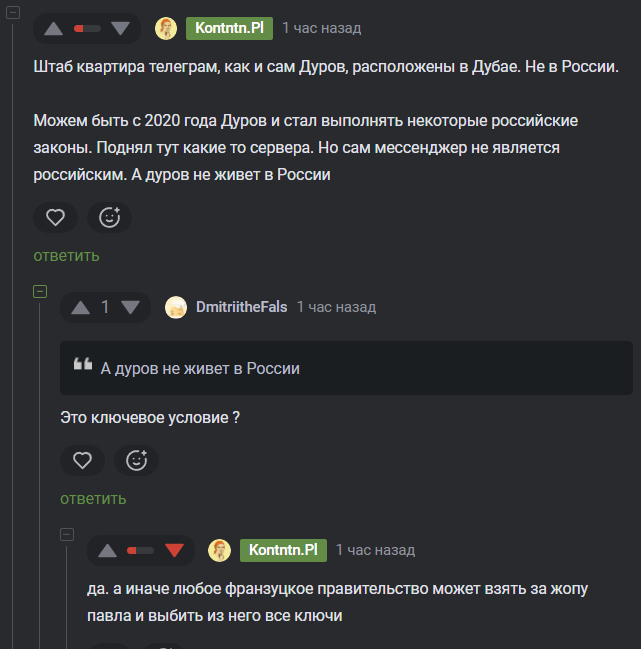Open DmitriitheFals user profile
The width and height of the screenshot is (641, 649).
click(241, 307)
